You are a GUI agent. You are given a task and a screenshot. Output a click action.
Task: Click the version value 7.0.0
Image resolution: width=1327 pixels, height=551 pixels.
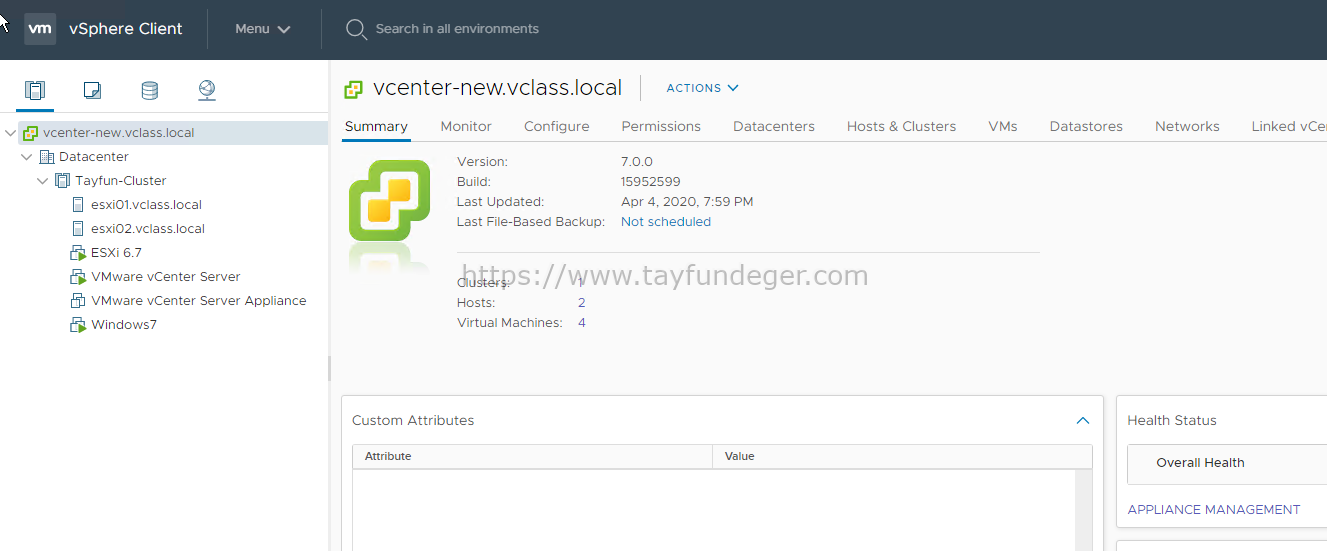(x=637, y=162)
